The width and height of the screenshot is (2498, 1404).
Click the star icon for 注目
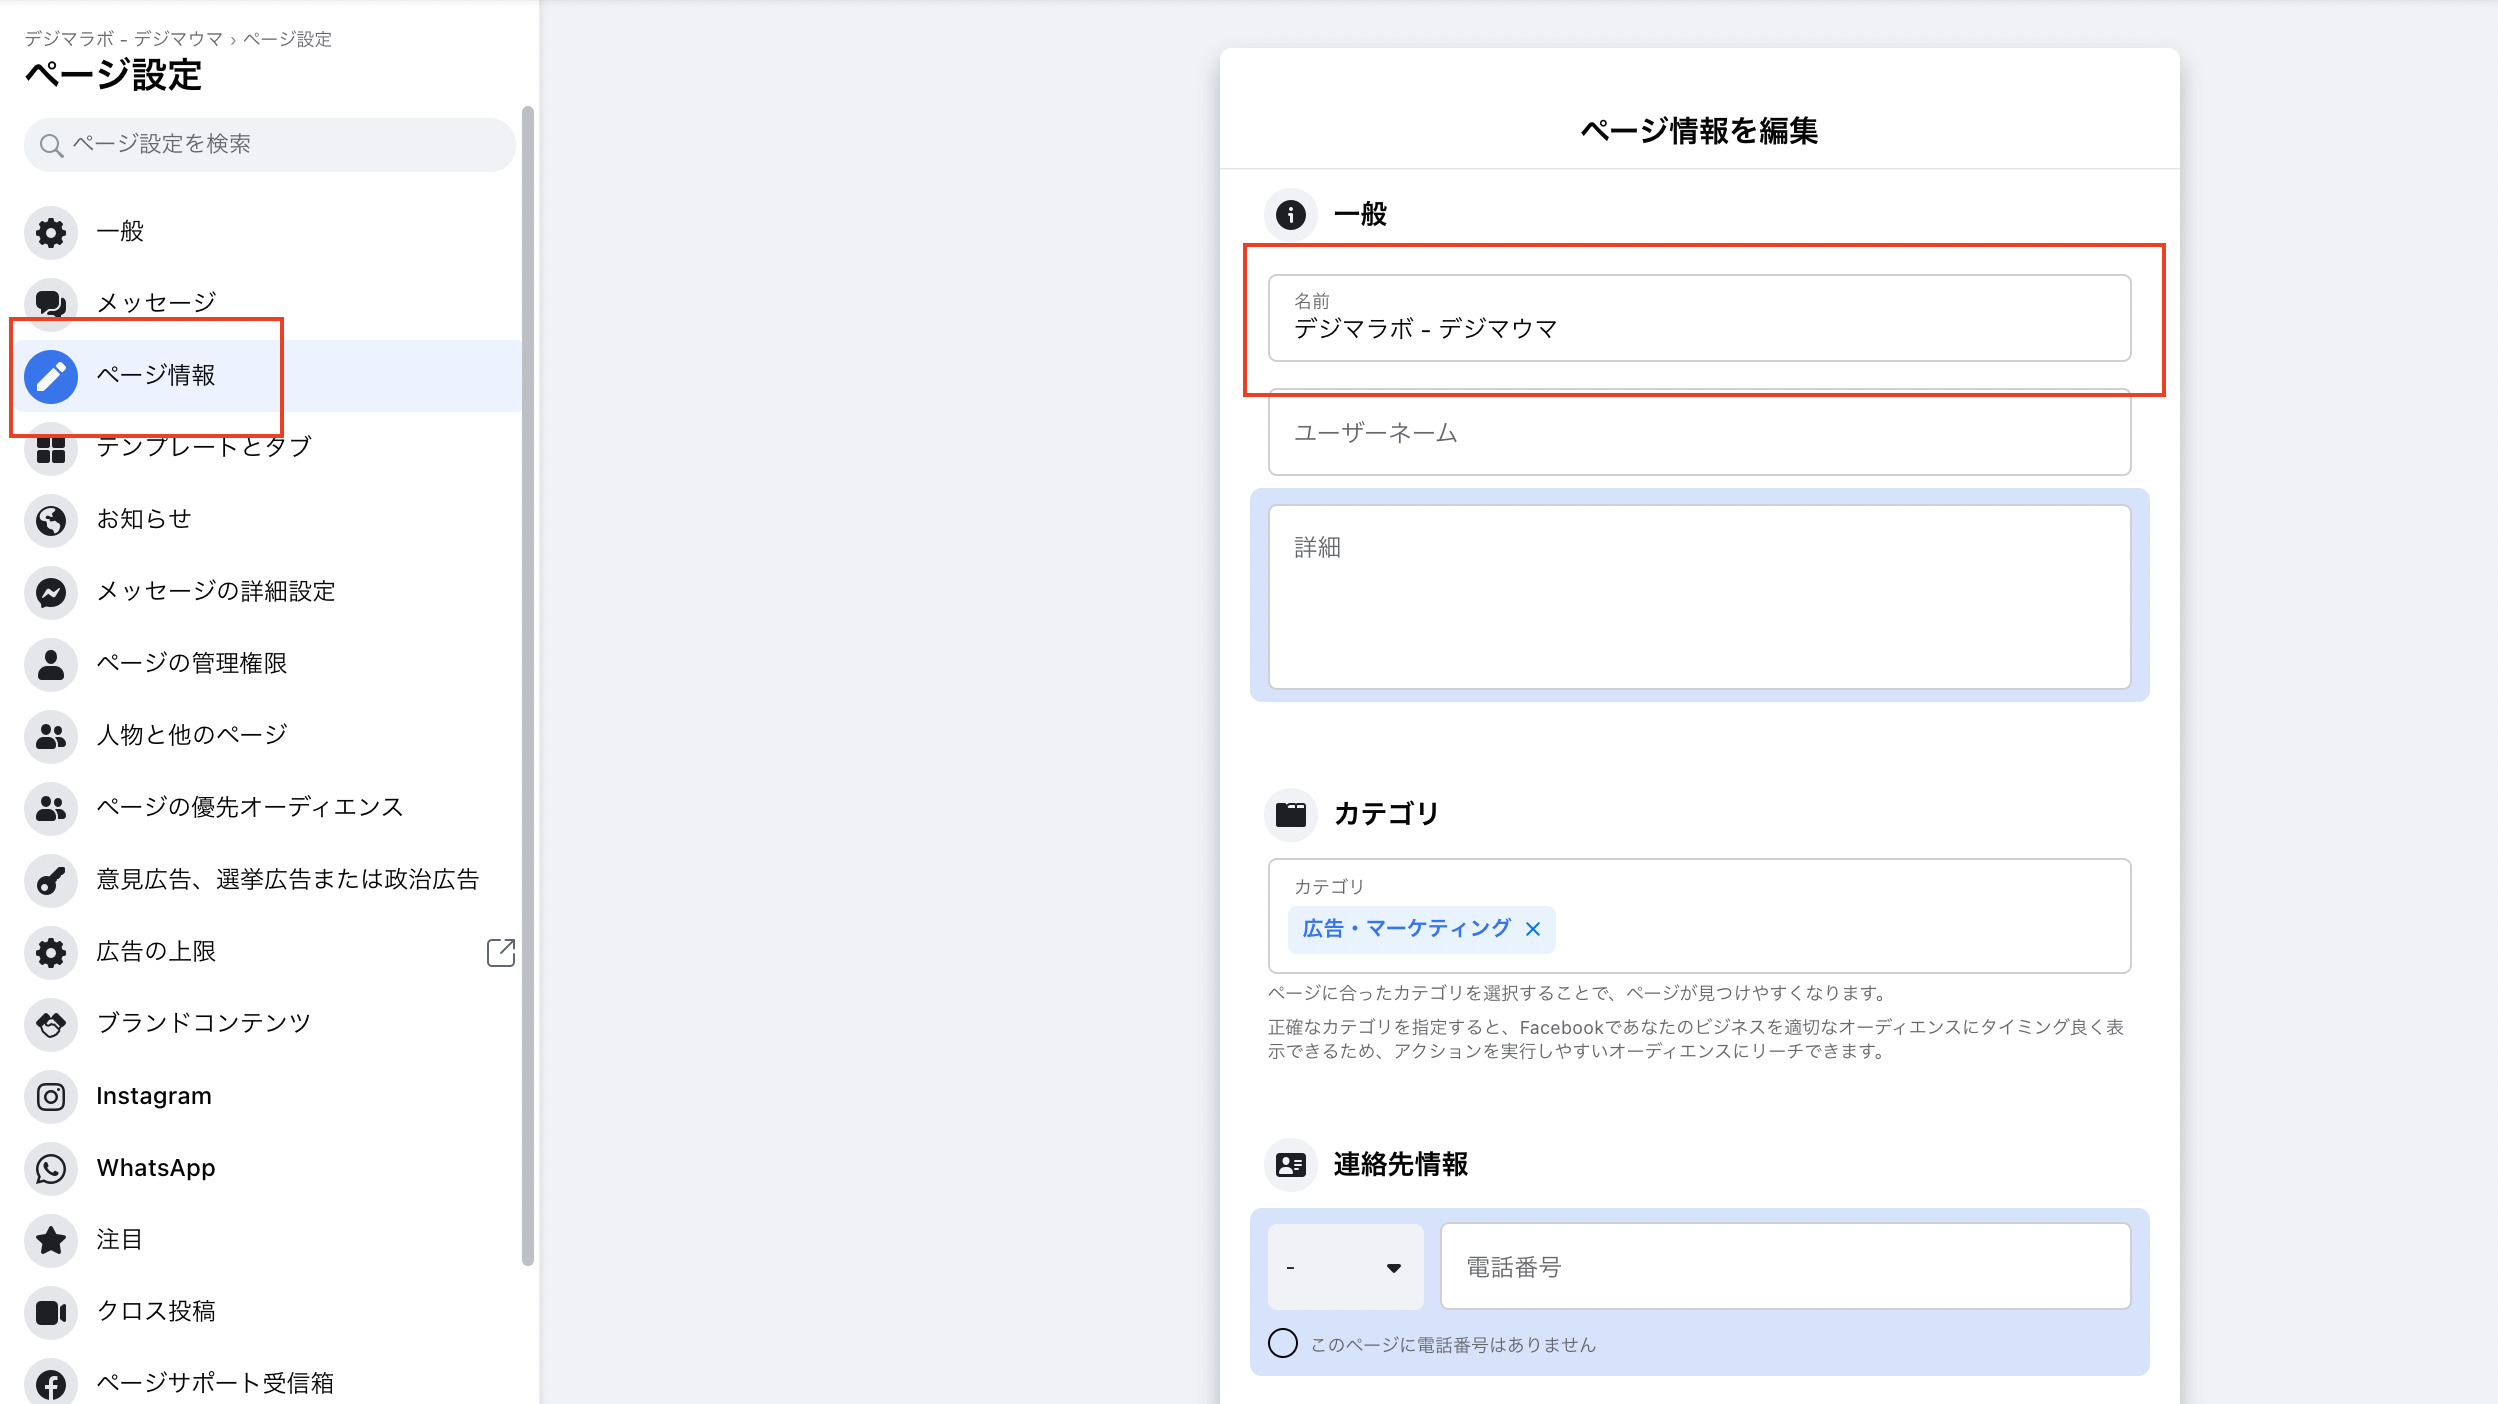click(x=51, y=1240)
